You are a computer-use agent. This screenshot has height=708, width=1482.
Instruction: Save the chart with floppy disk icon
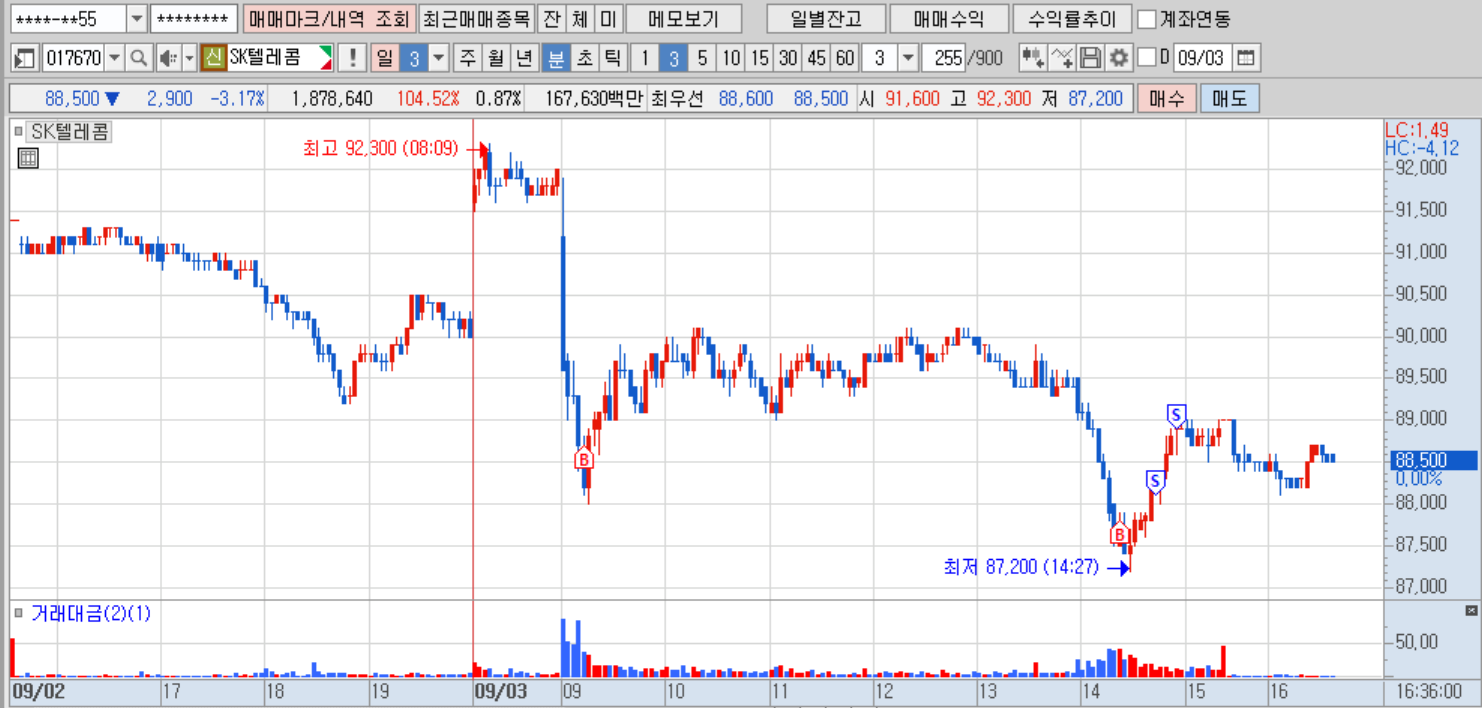[x=1091, y=58]
